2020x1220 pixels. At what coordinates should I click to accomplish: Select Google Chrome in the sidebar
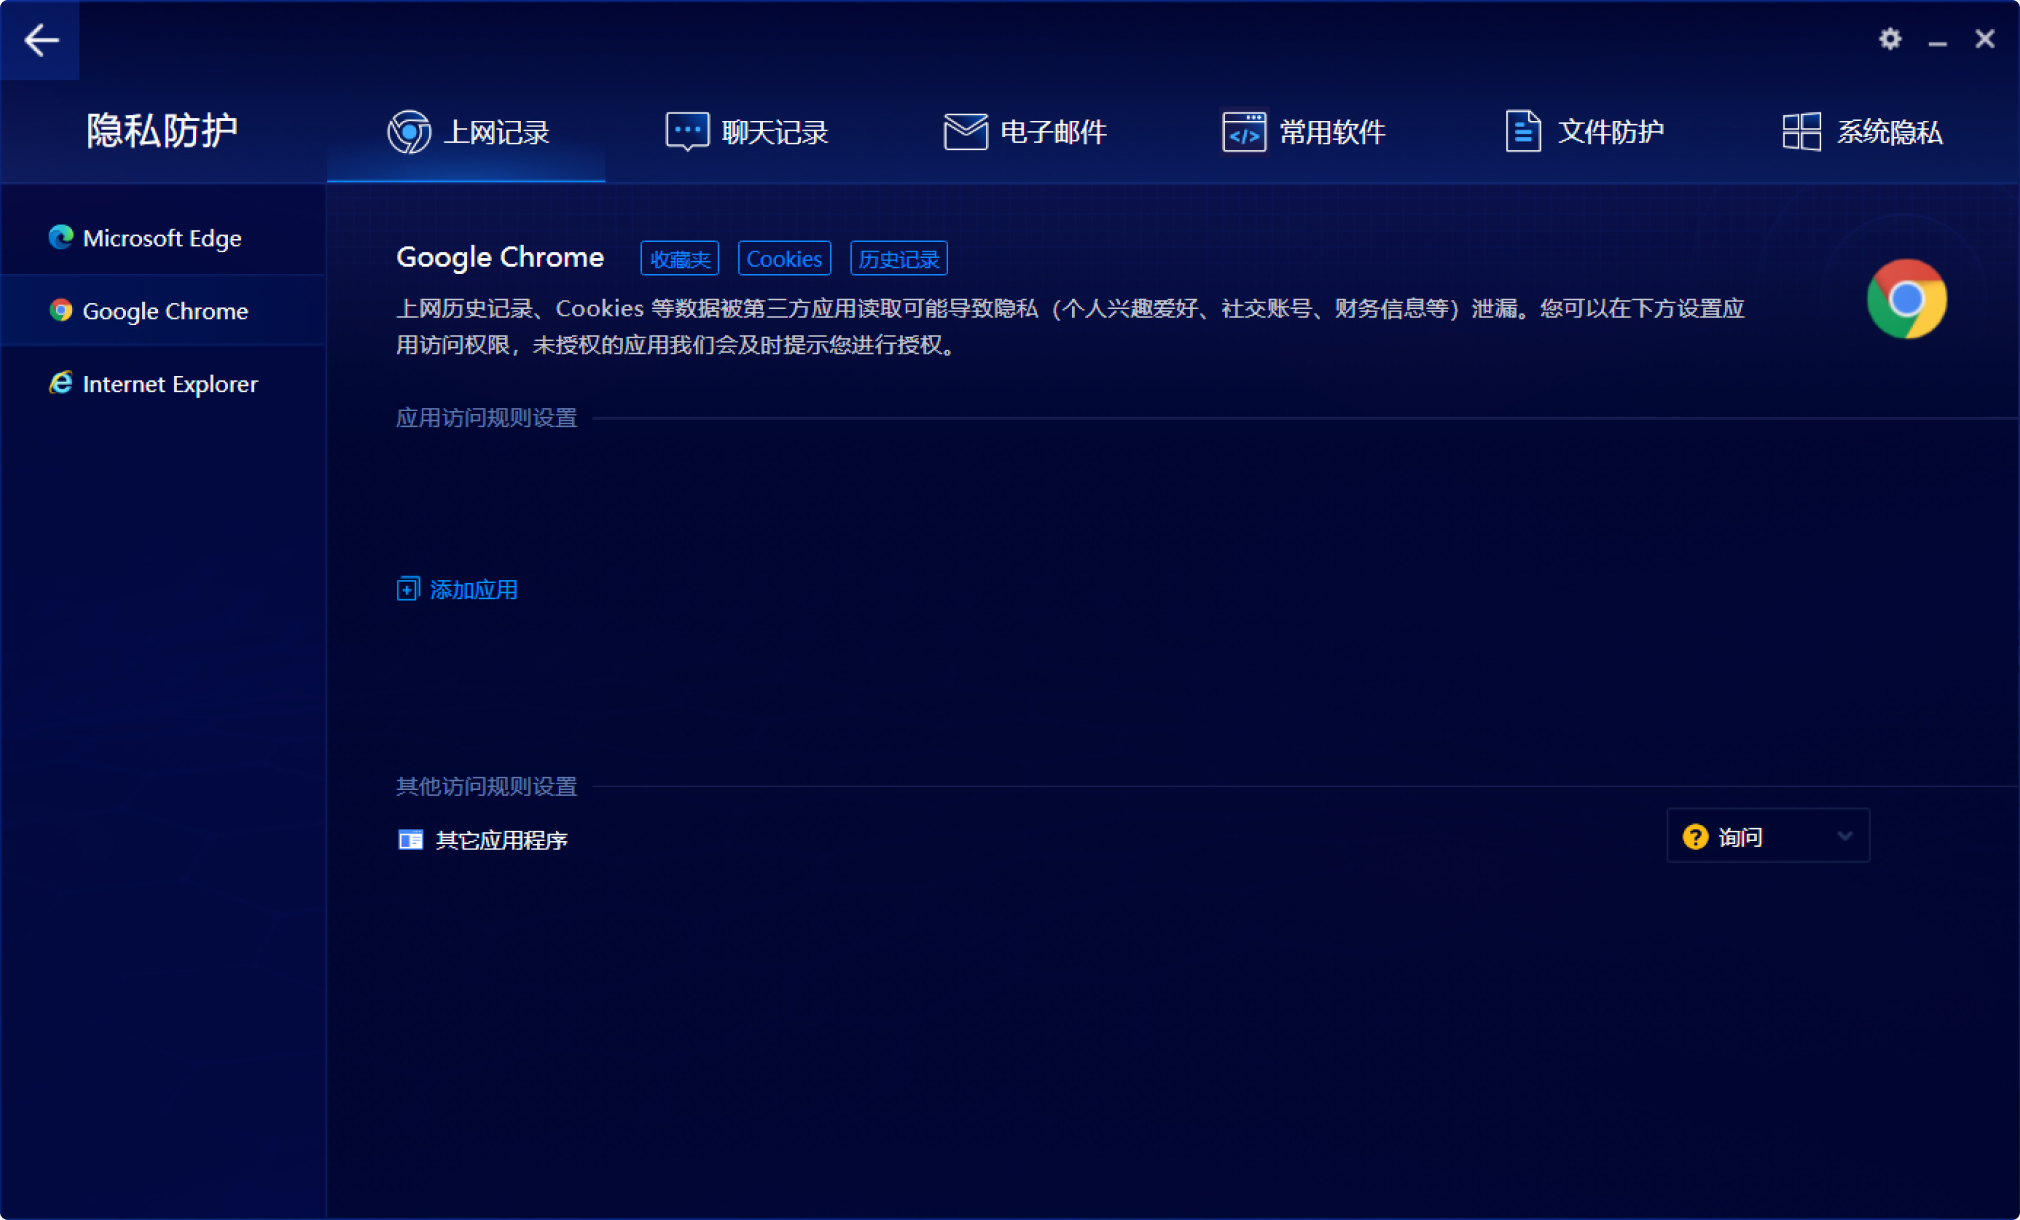click(165, 311)
